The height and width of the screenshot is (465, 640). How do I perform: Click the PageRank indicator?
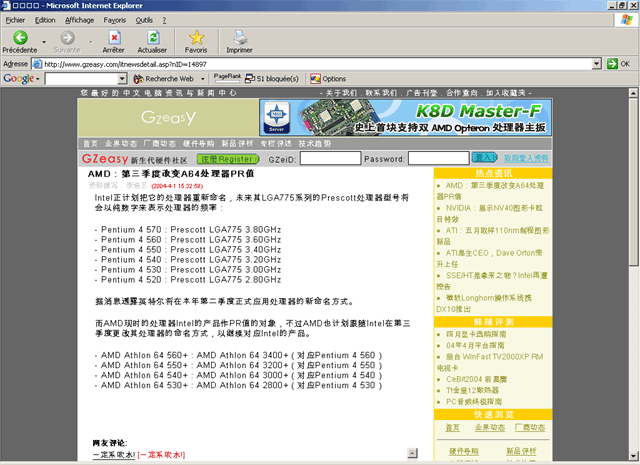pyautogui.click(x=227, y=77)
